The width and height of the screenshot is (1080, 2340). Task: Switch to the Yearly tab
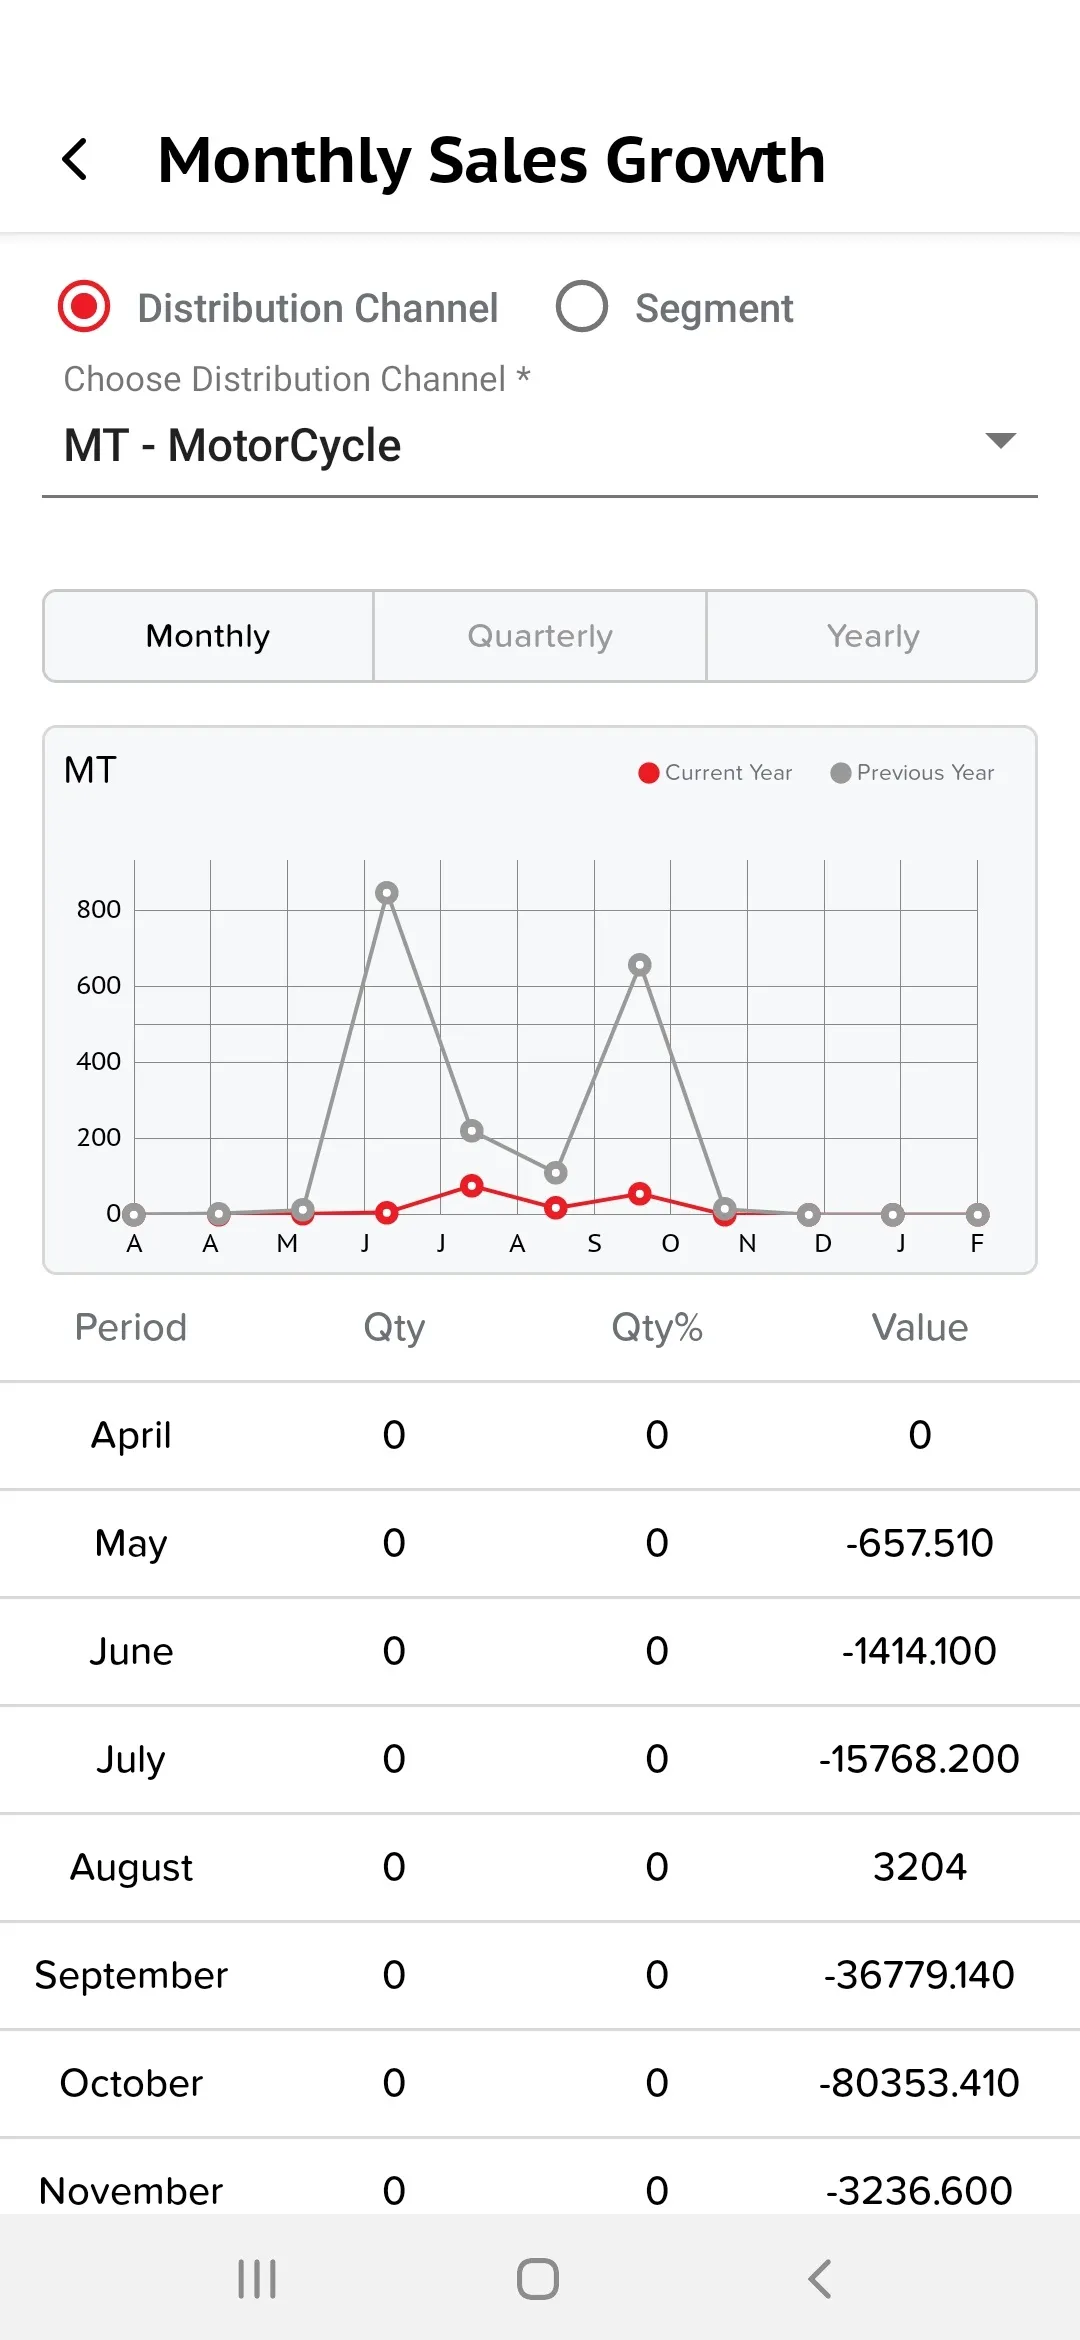(x=872, y=636)
